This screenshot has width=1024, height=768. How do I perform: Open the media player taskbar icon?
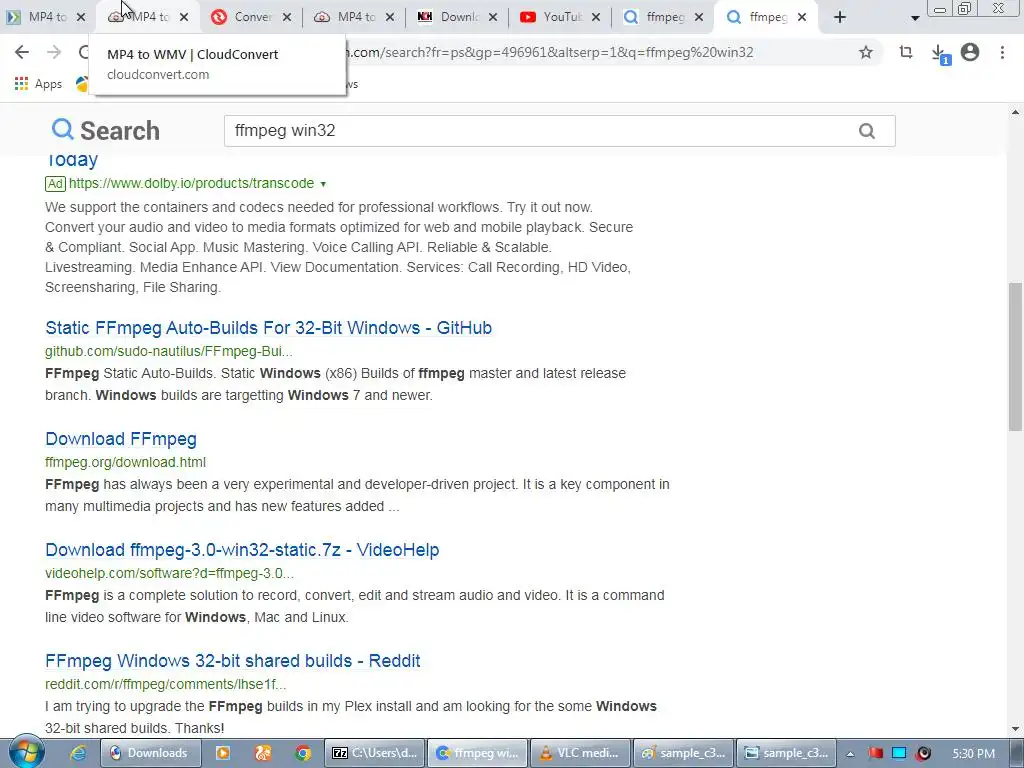(x=223, y=753)
